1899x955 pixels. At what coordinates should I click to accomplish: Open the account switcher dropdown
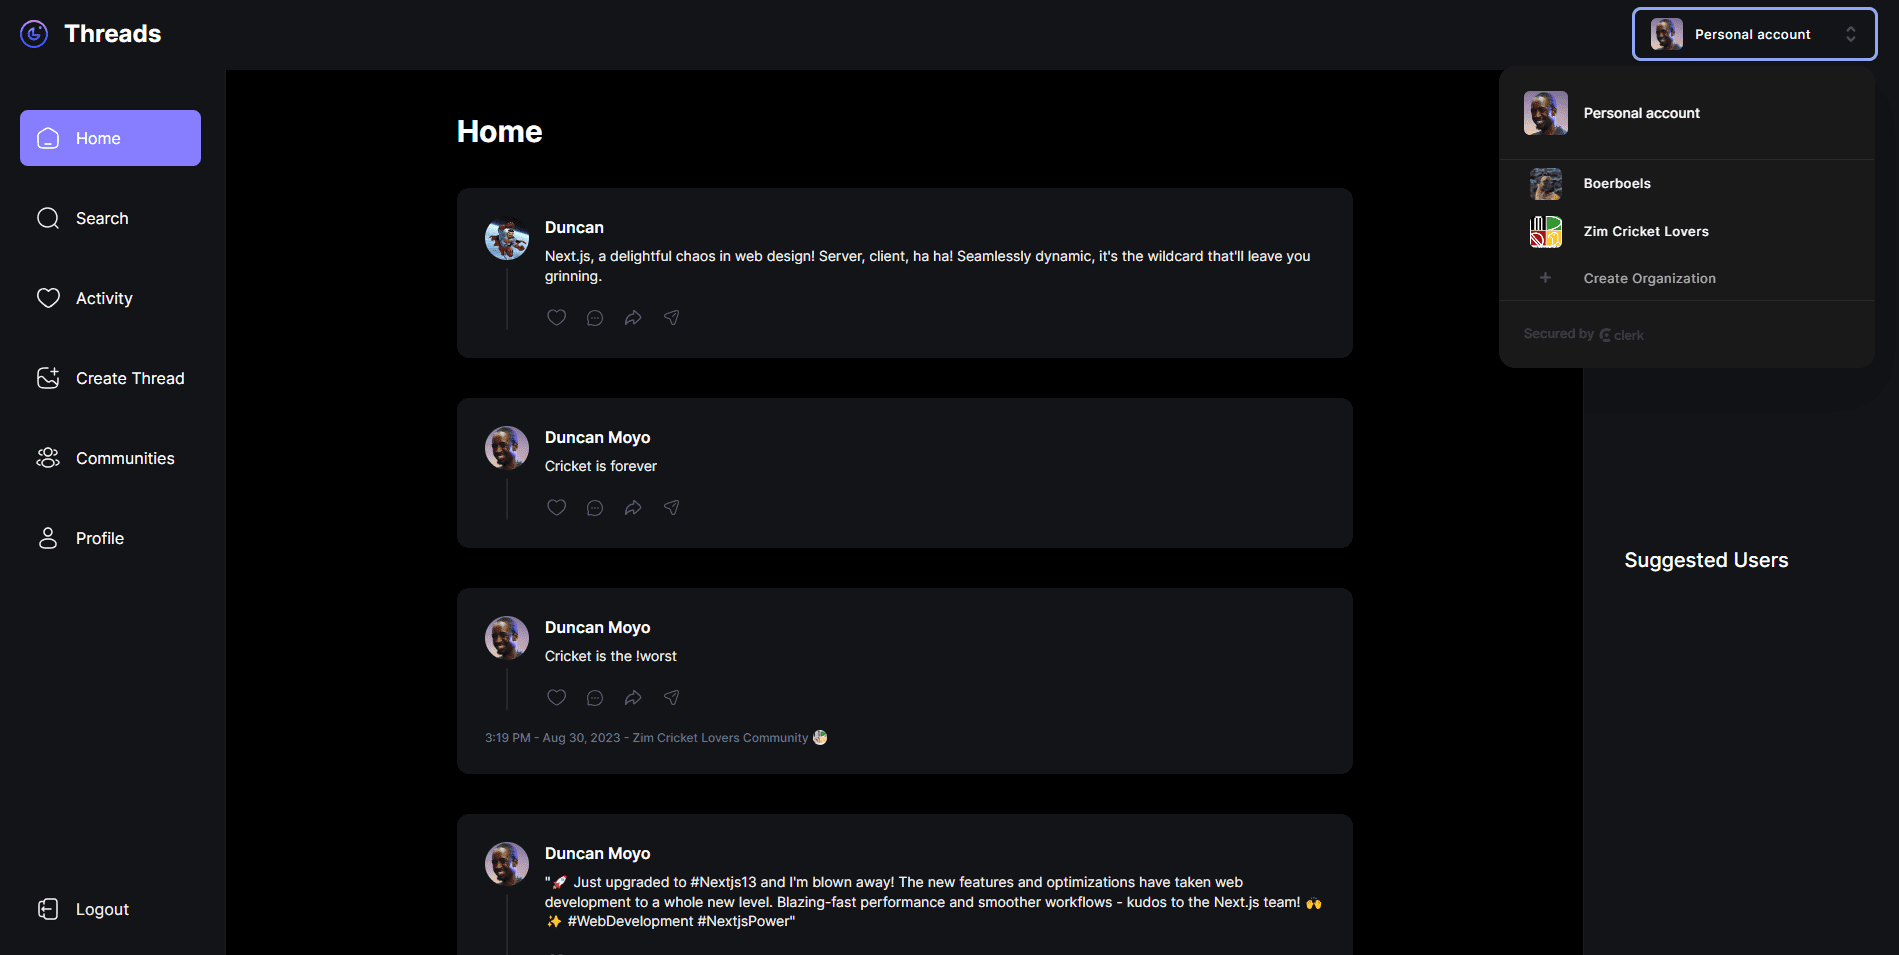click(1753, 33)
